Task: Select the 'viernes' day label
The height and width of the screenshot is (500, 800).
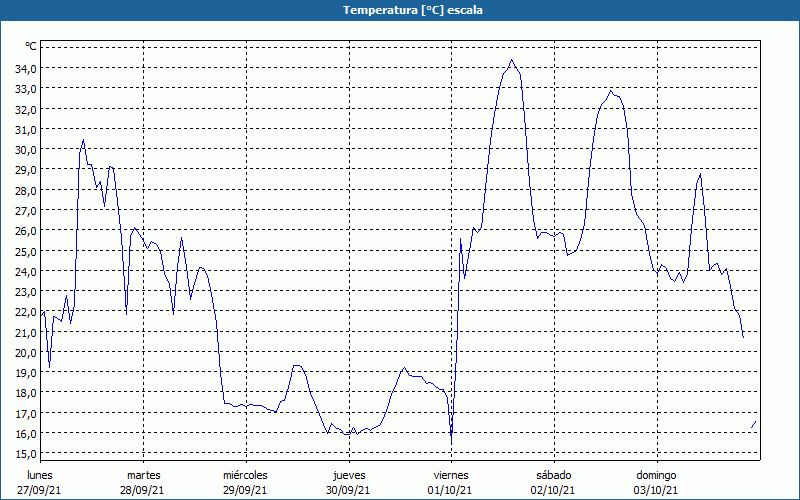Action: 451,475
